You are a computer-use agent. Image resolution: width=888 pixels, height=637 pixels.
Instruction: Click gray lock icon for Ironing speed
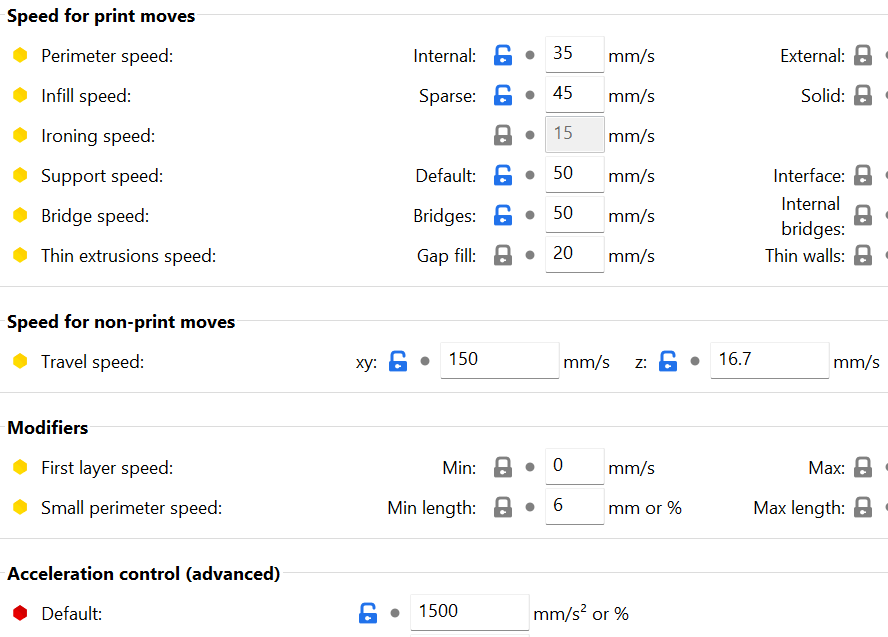[x=503, y=136]
